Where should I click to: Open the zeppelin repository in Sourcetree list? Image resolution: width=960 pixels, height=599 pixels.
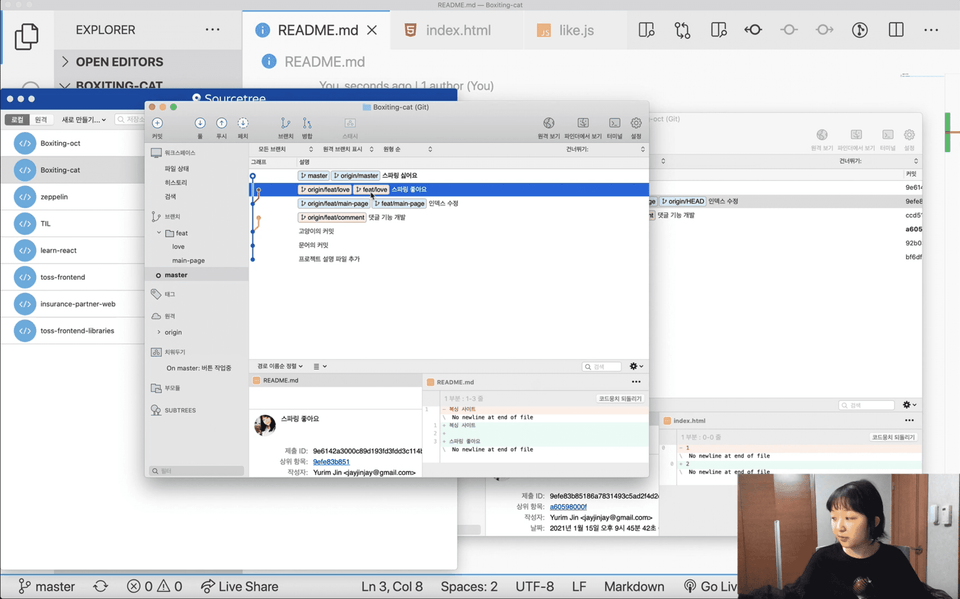(73, 197)
